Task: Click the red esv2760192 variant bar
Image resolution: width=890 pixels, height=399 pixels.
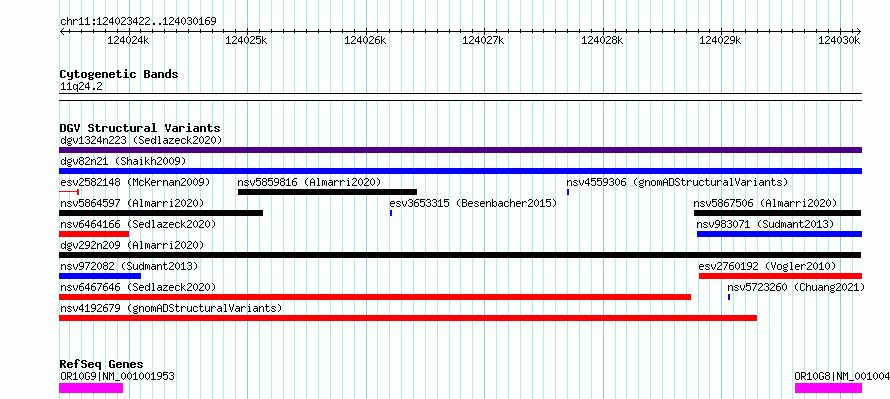Action: coord(780,276)
